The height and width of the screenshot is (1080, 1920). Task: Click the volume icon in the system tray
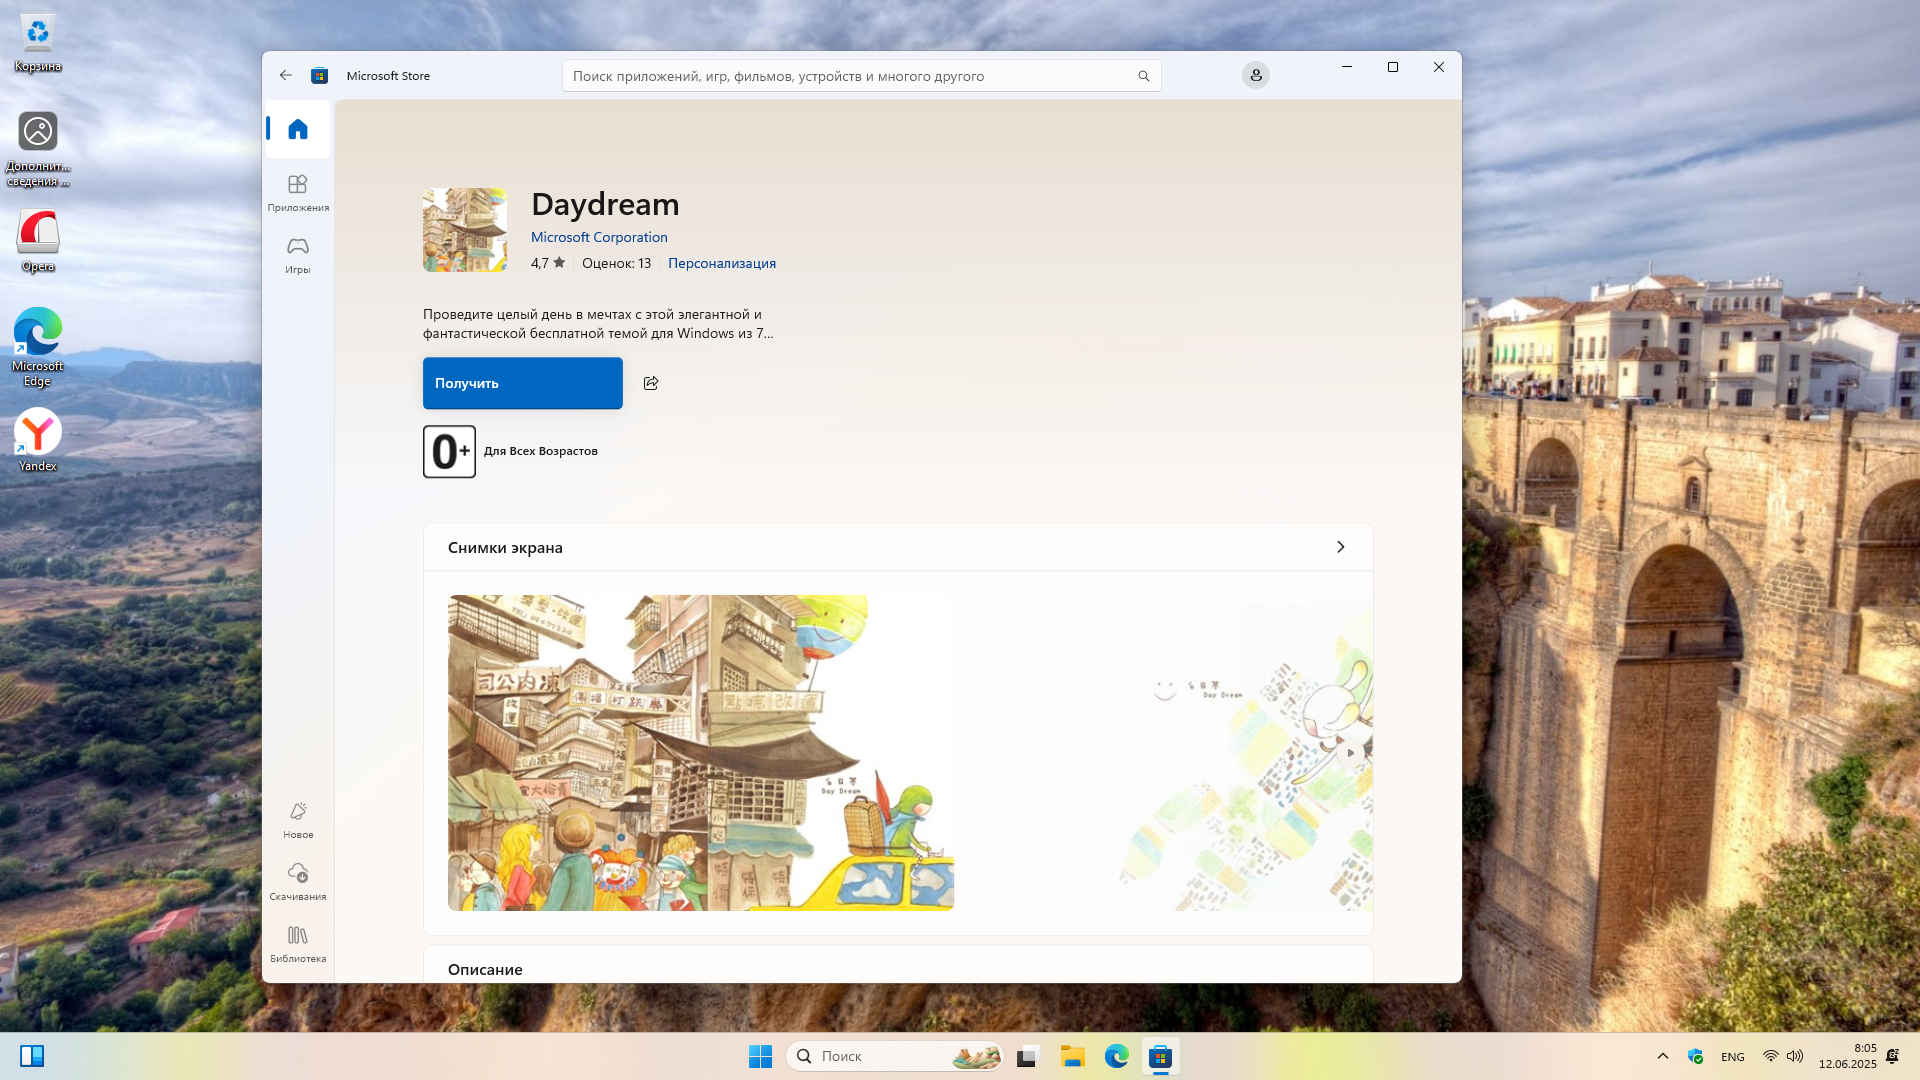tap(1795, 1056)
